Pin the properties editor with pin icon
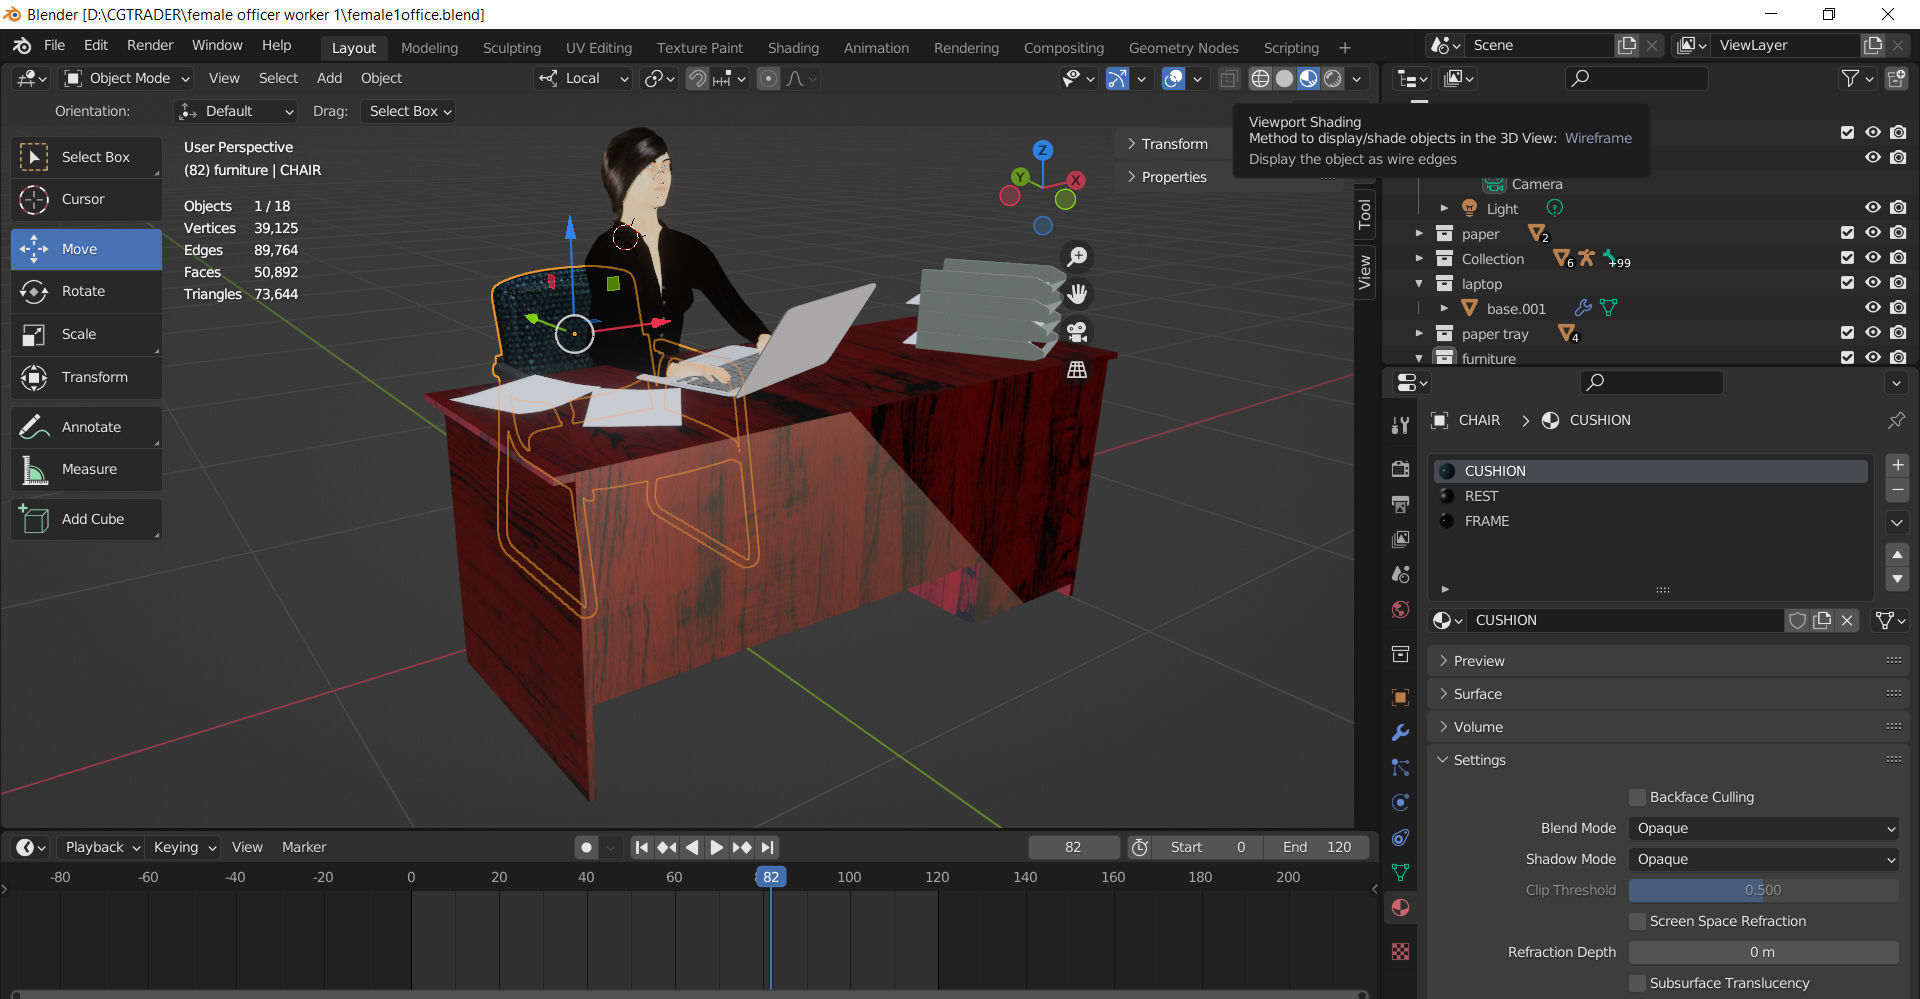Screen dimensions: 1920x999 tap(1896, 420)
